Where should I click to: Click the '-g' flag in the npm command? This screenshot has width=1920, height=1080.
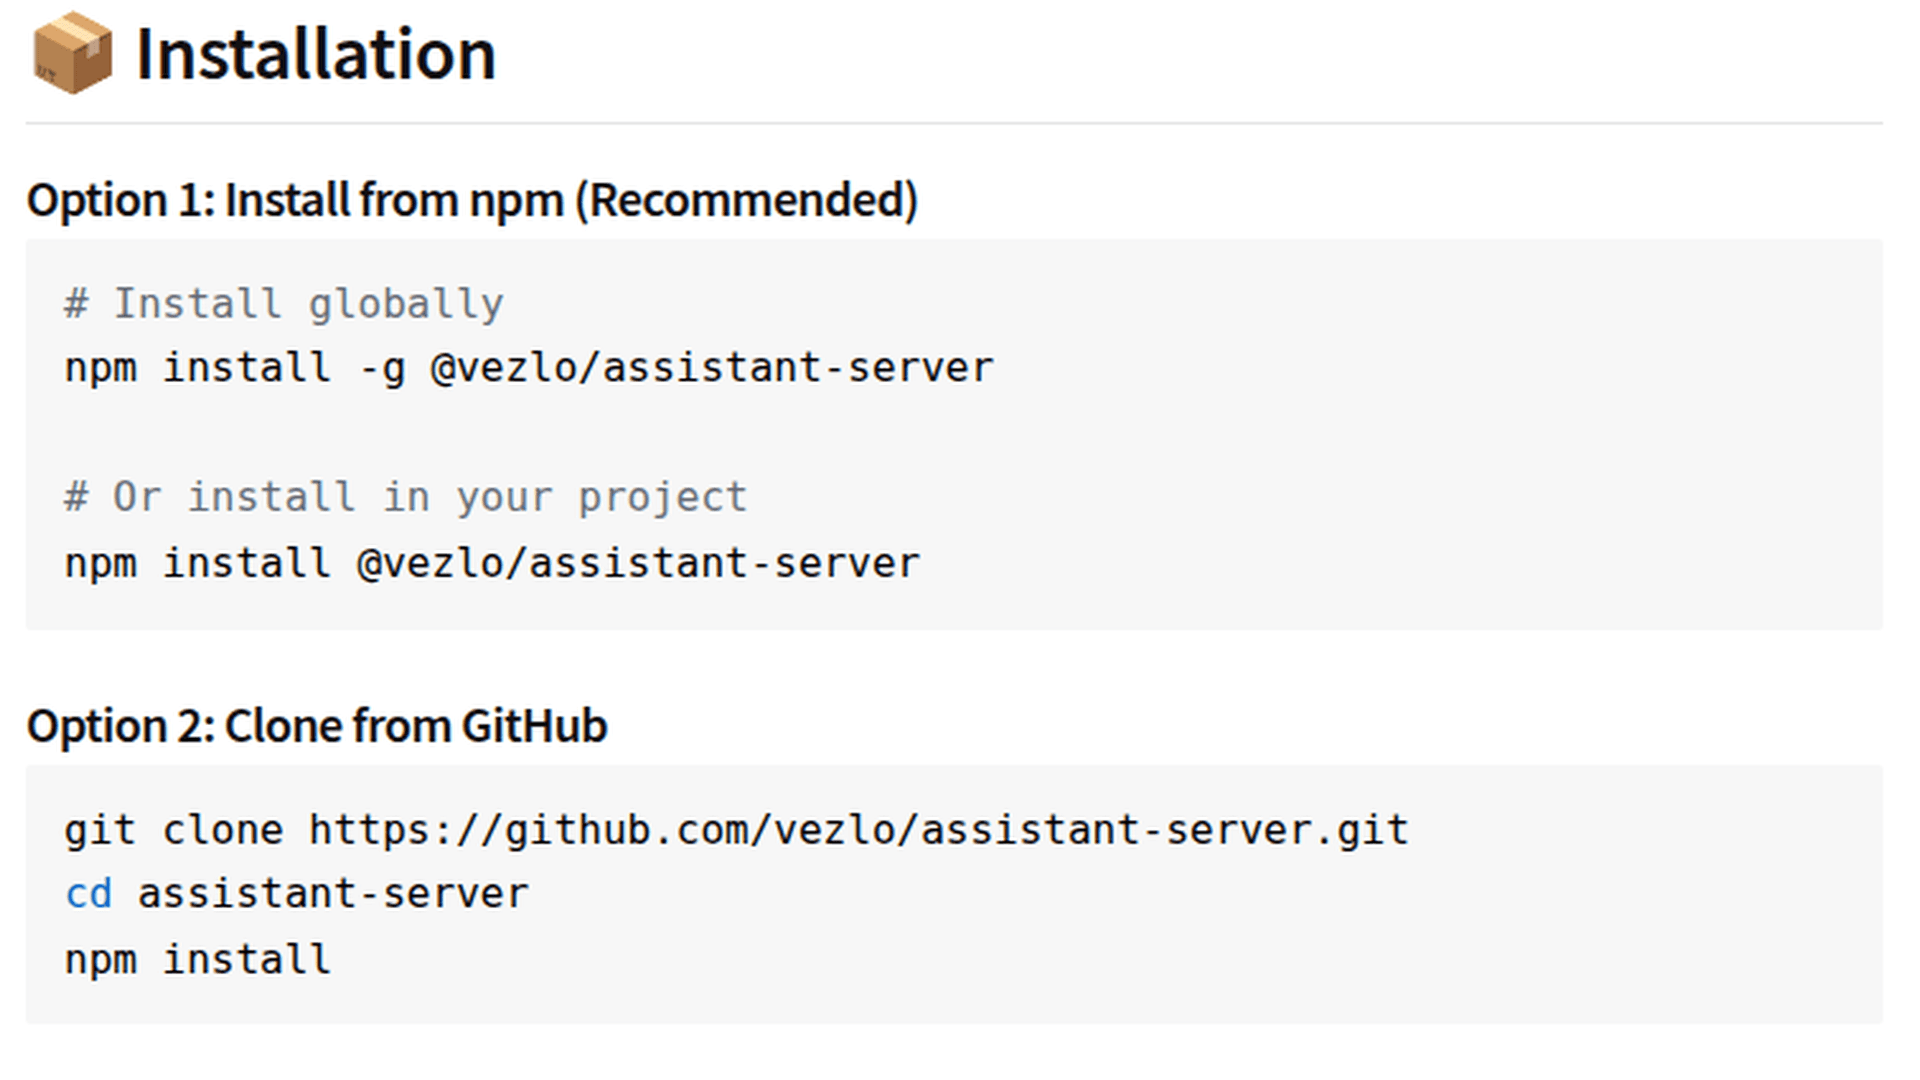382,368
